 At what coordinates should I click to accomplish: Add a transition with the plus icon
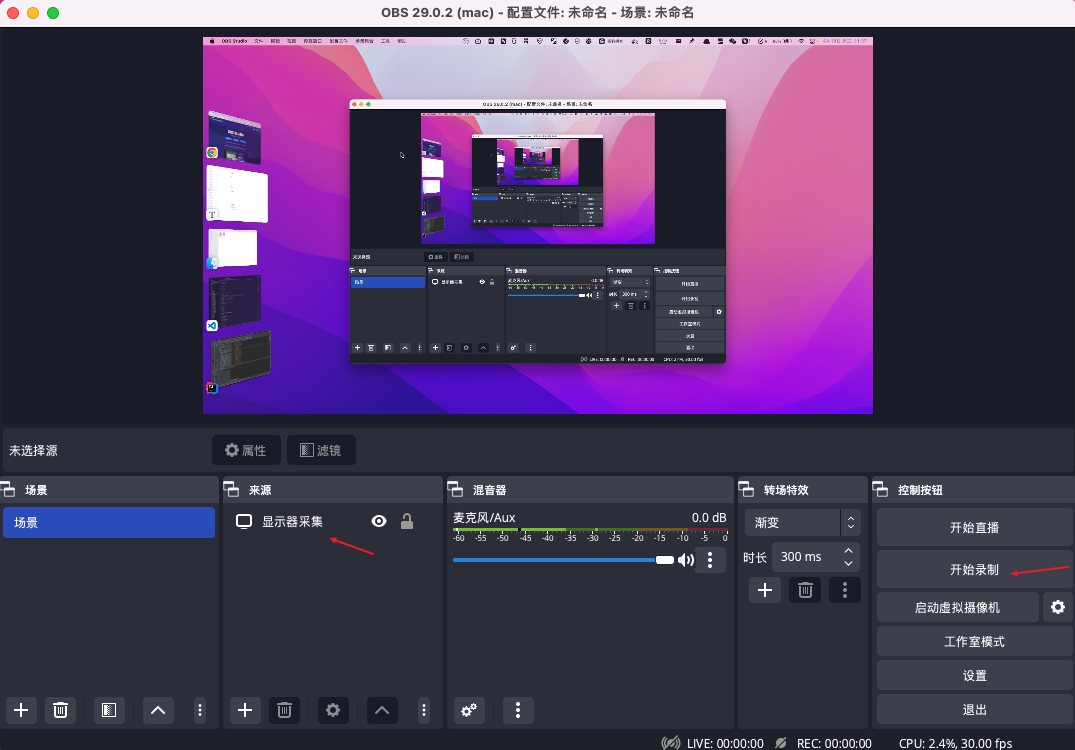(764, 590)
